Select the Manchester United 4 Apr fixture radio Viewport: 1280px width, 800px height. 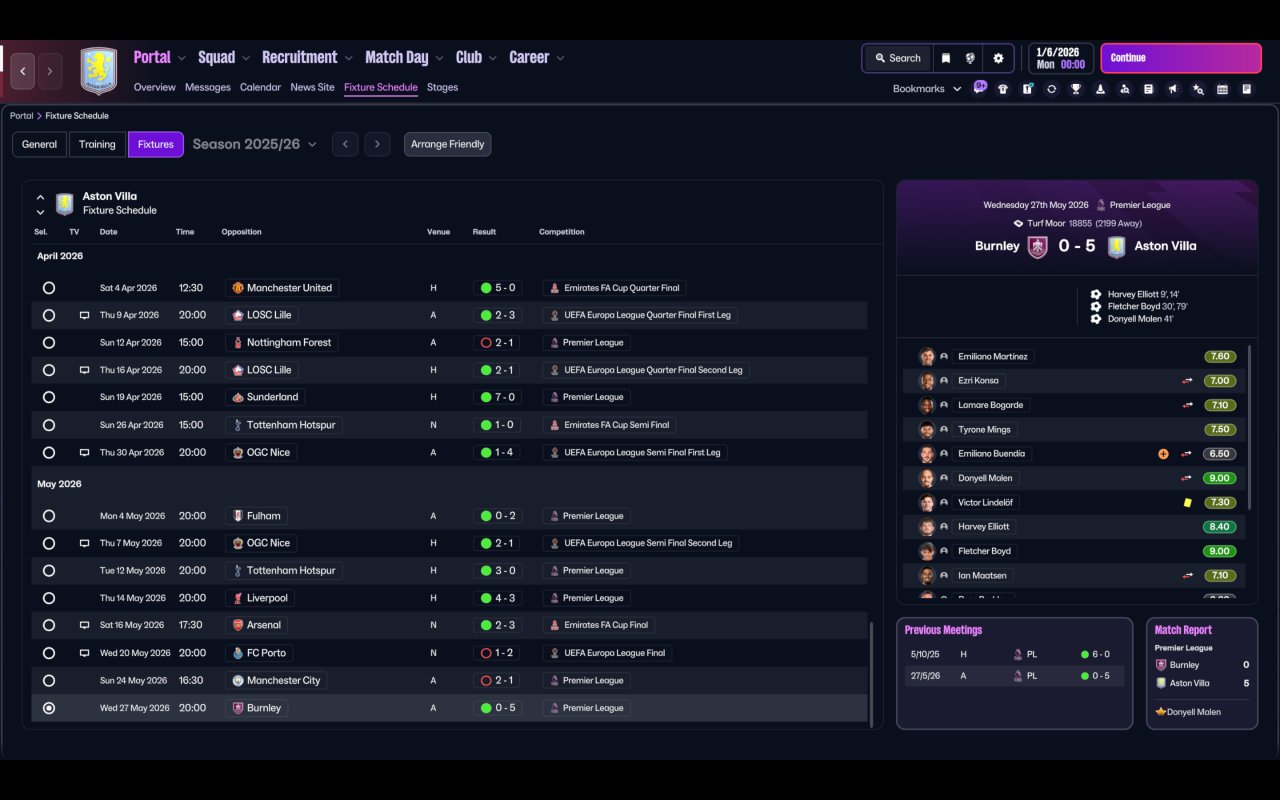point(49,288)
